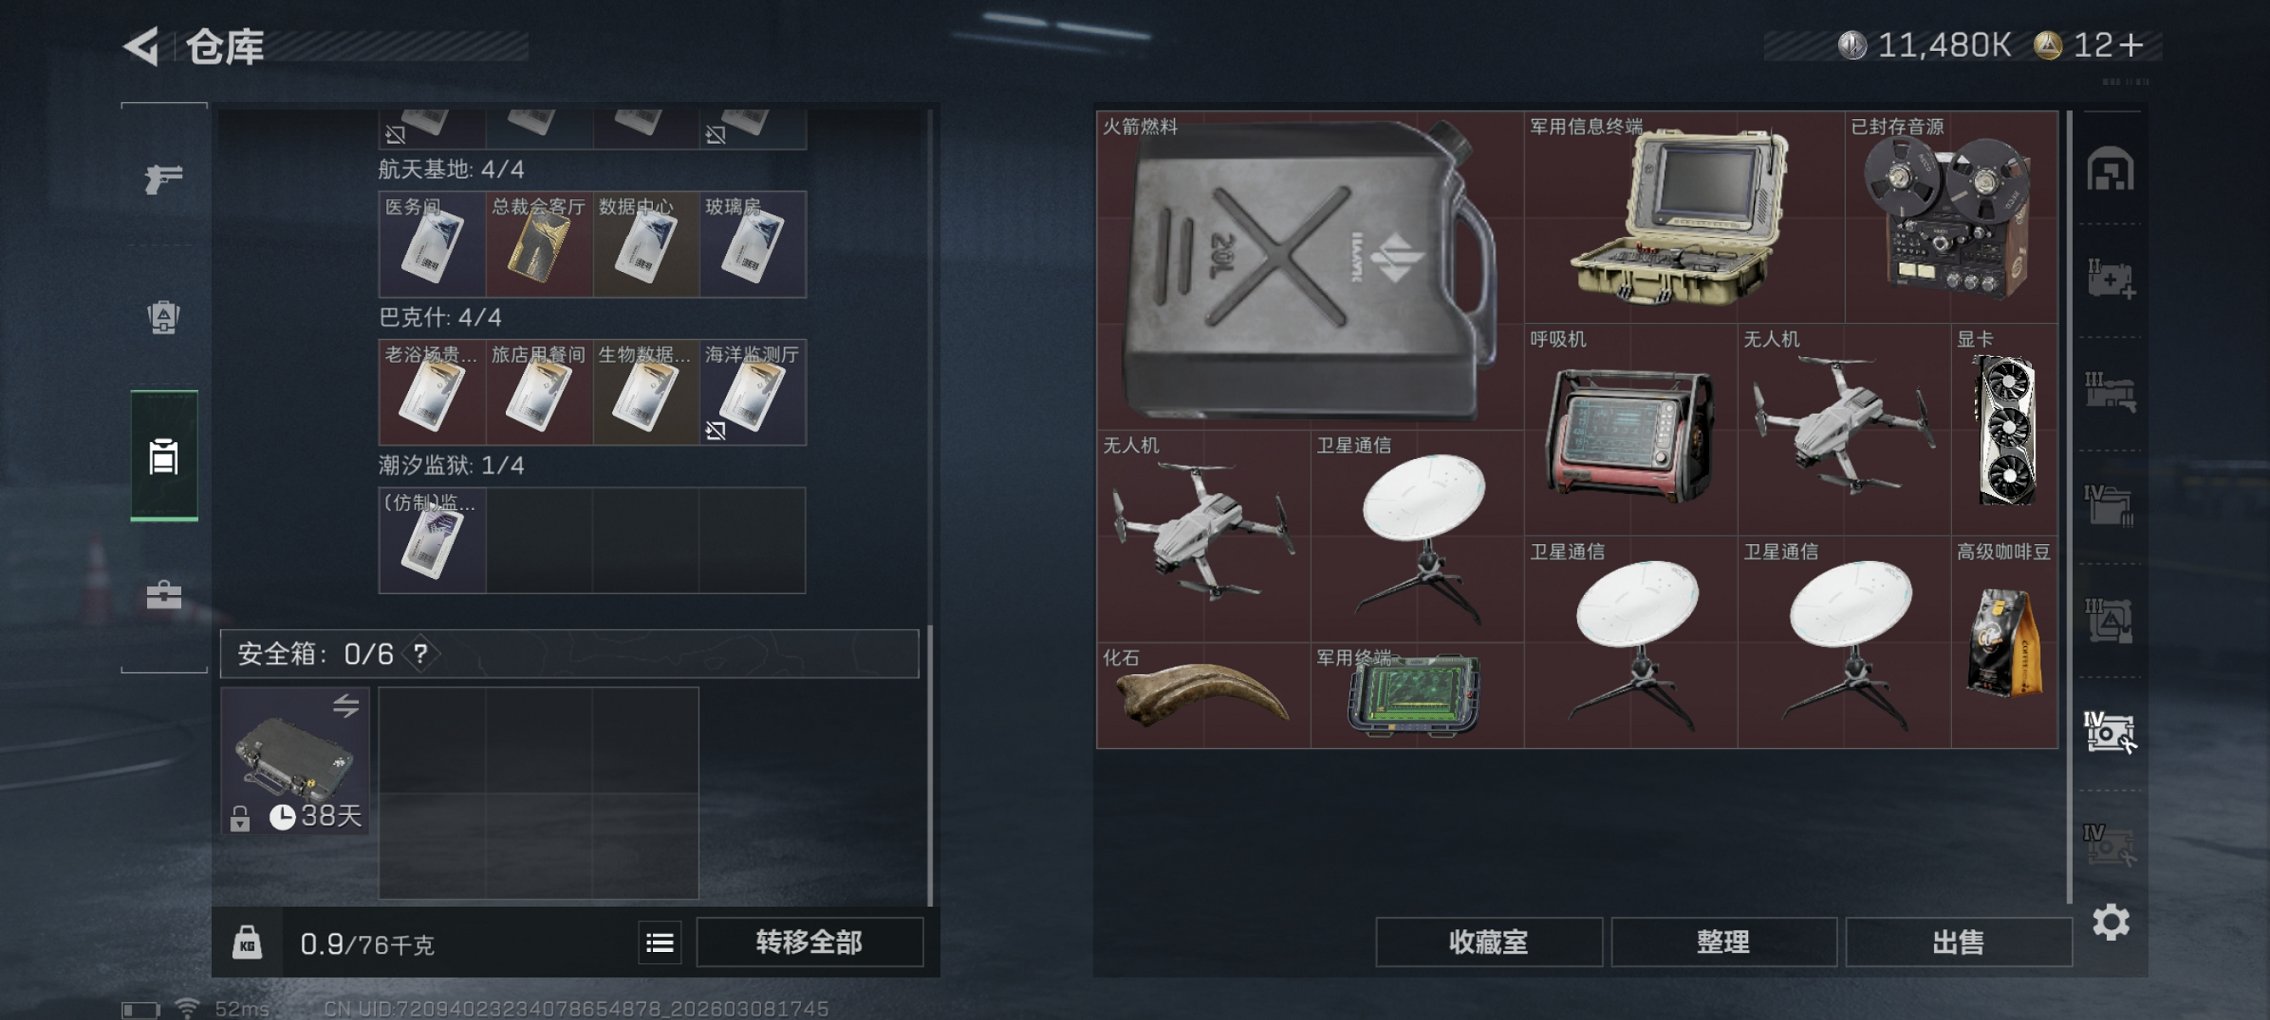Go back using the arrow beside 仓库

pos(141,46)
